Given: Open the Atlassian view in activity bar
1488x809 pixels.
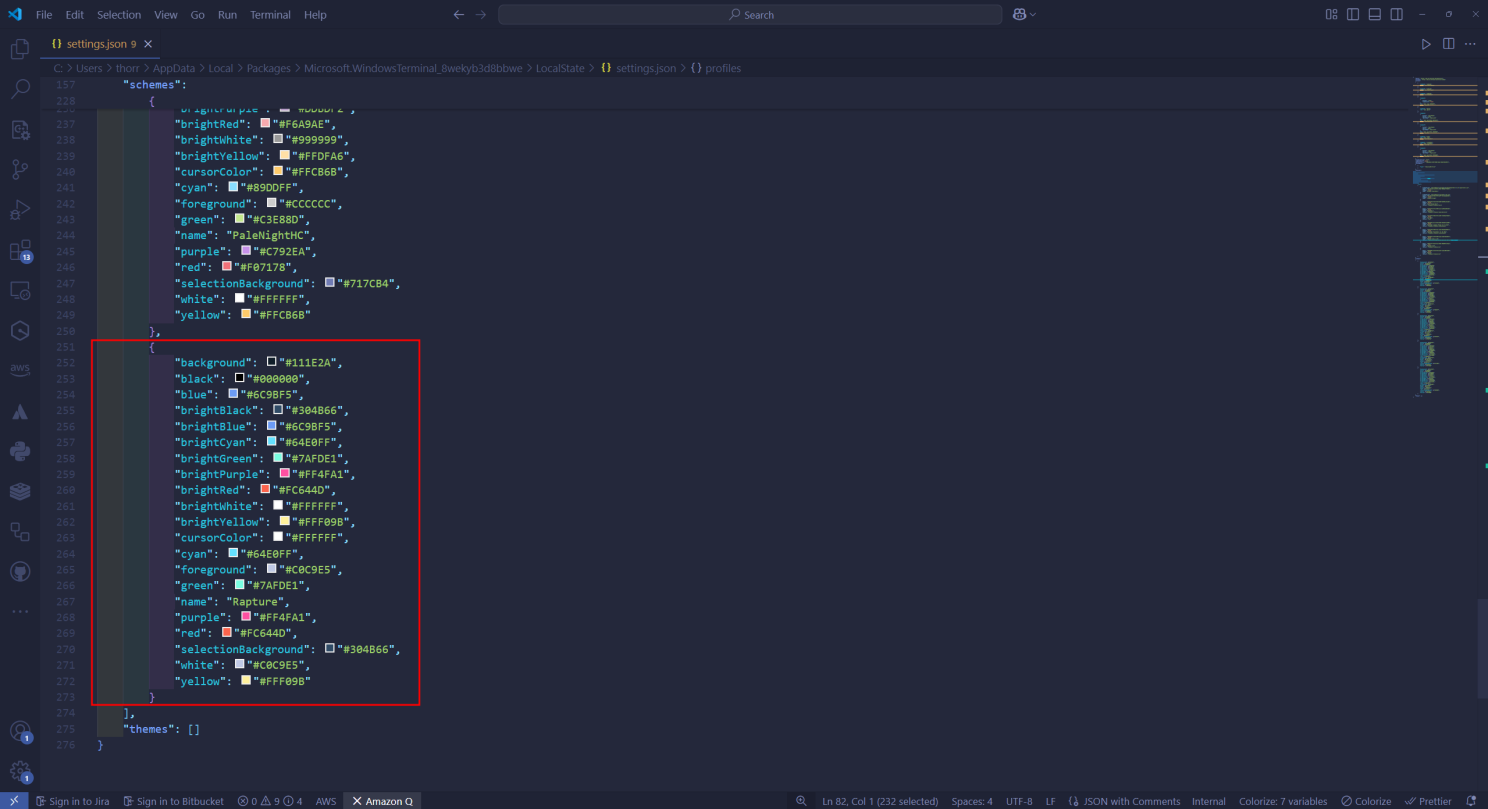Looking at the screenshot, I should (20, 411).
